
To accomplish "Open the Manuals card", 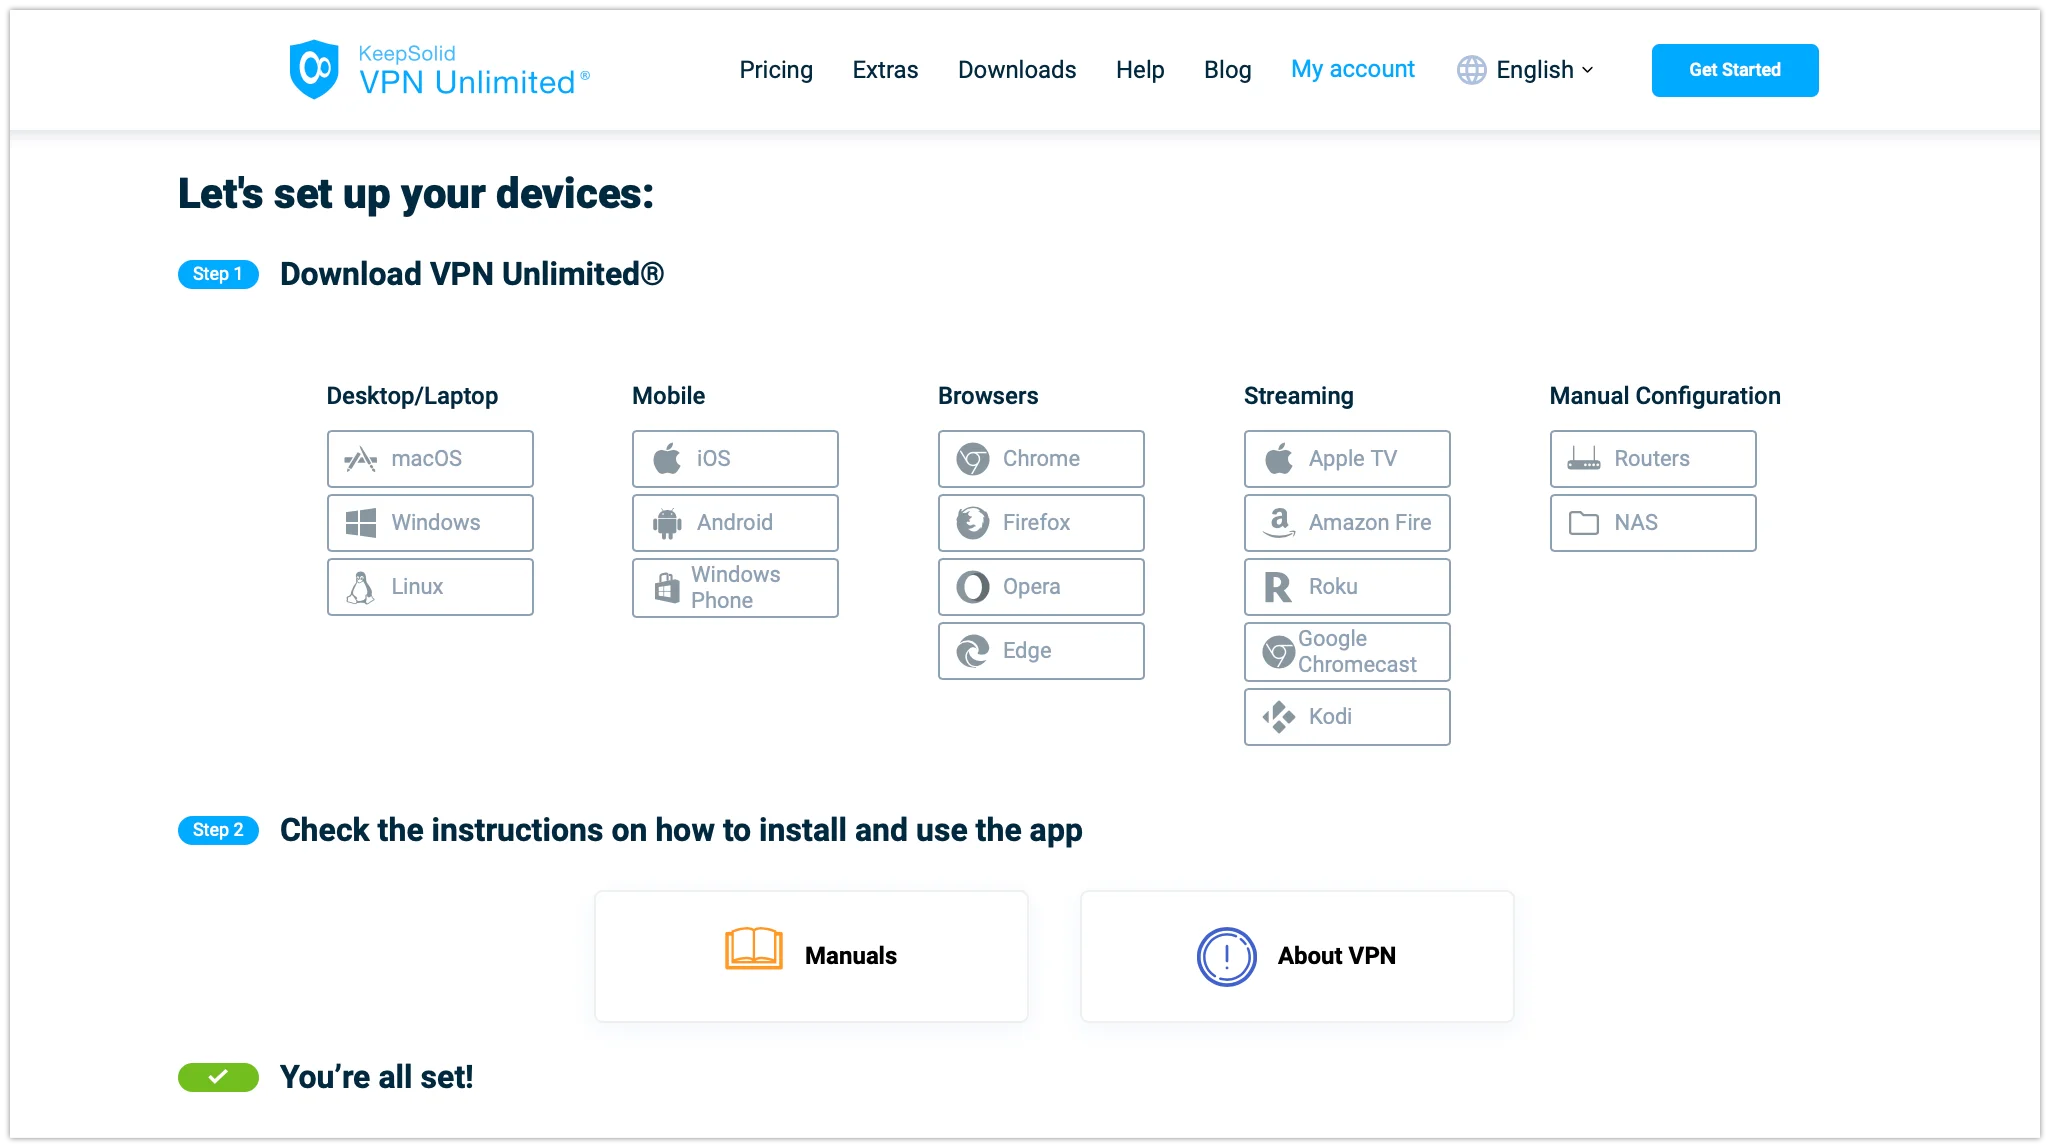I will click(811, 956).
